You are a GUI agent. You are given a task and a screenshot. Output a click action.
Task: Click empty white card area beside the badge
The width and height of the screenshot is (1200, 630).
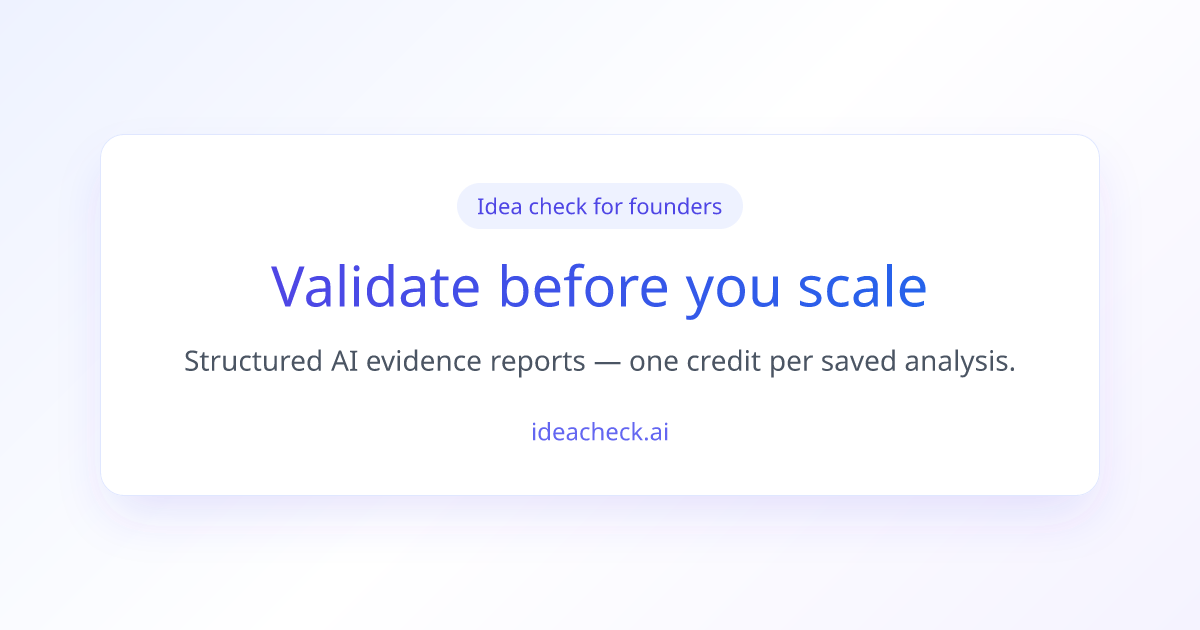pos(900,206)
